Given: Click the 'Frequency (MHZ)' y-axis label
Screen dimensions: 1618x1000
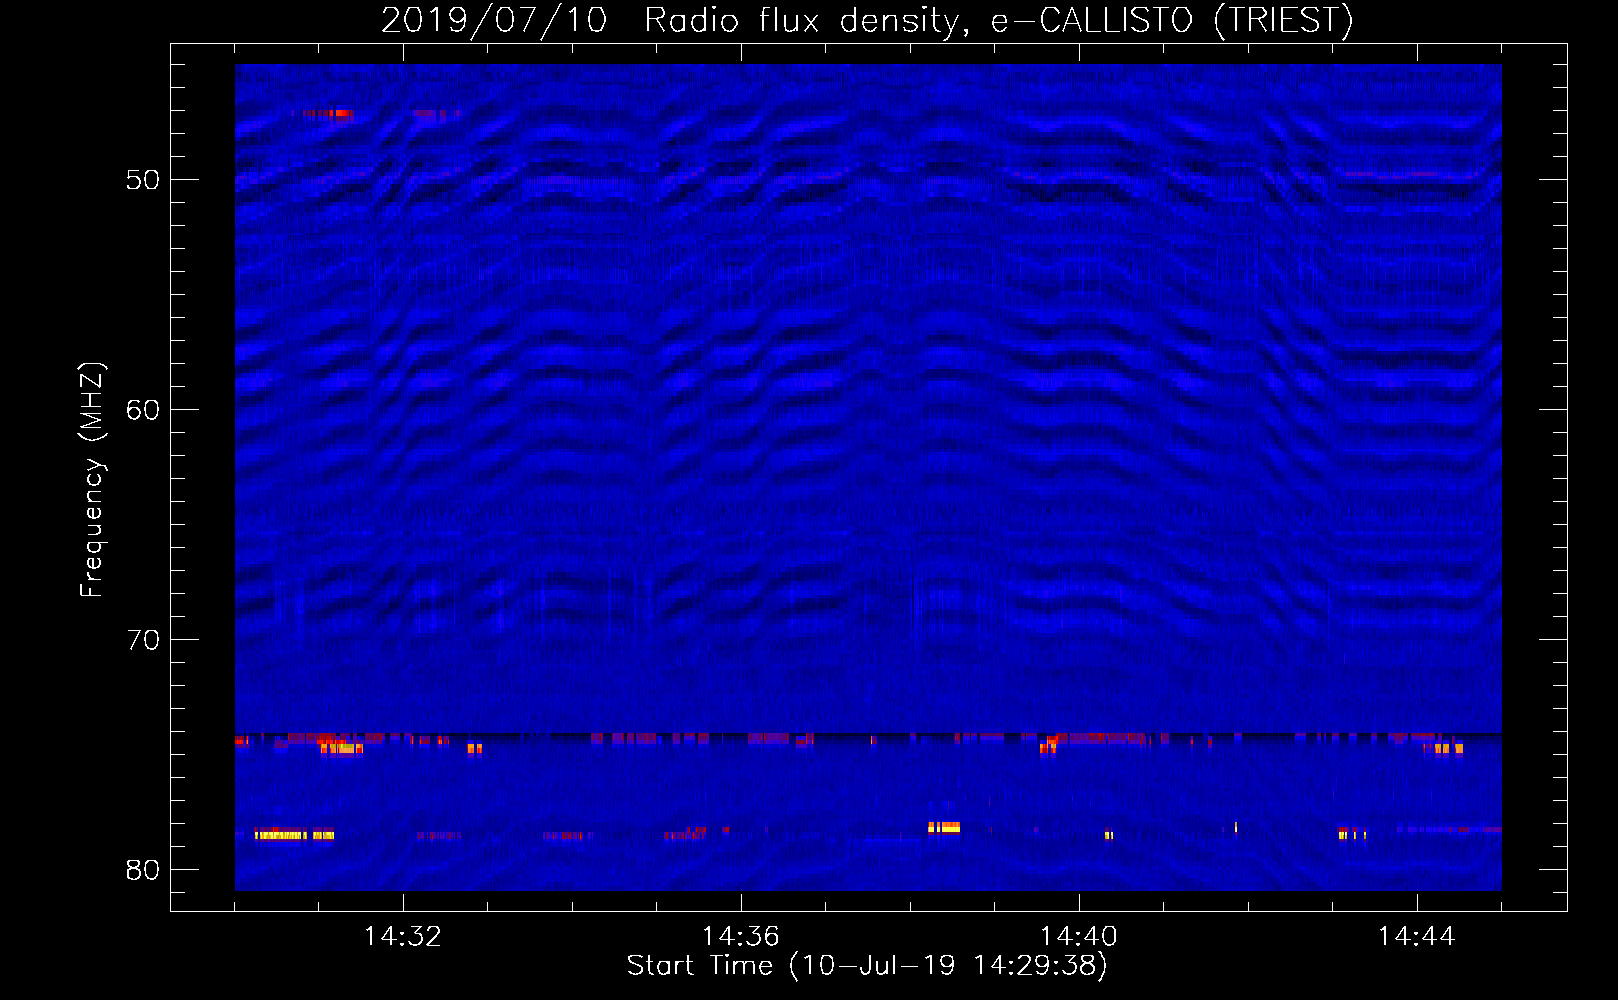Looking at the screenshot, I should [91, 479].
